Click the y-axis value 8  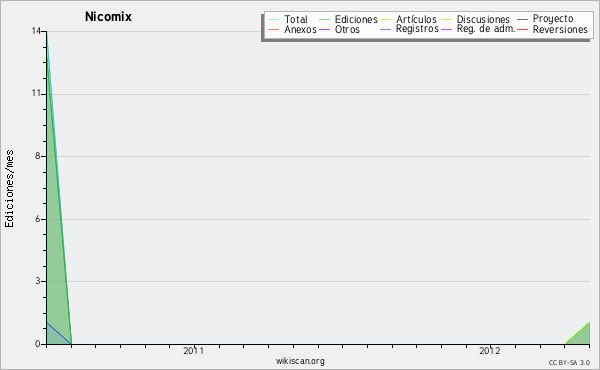38,156
